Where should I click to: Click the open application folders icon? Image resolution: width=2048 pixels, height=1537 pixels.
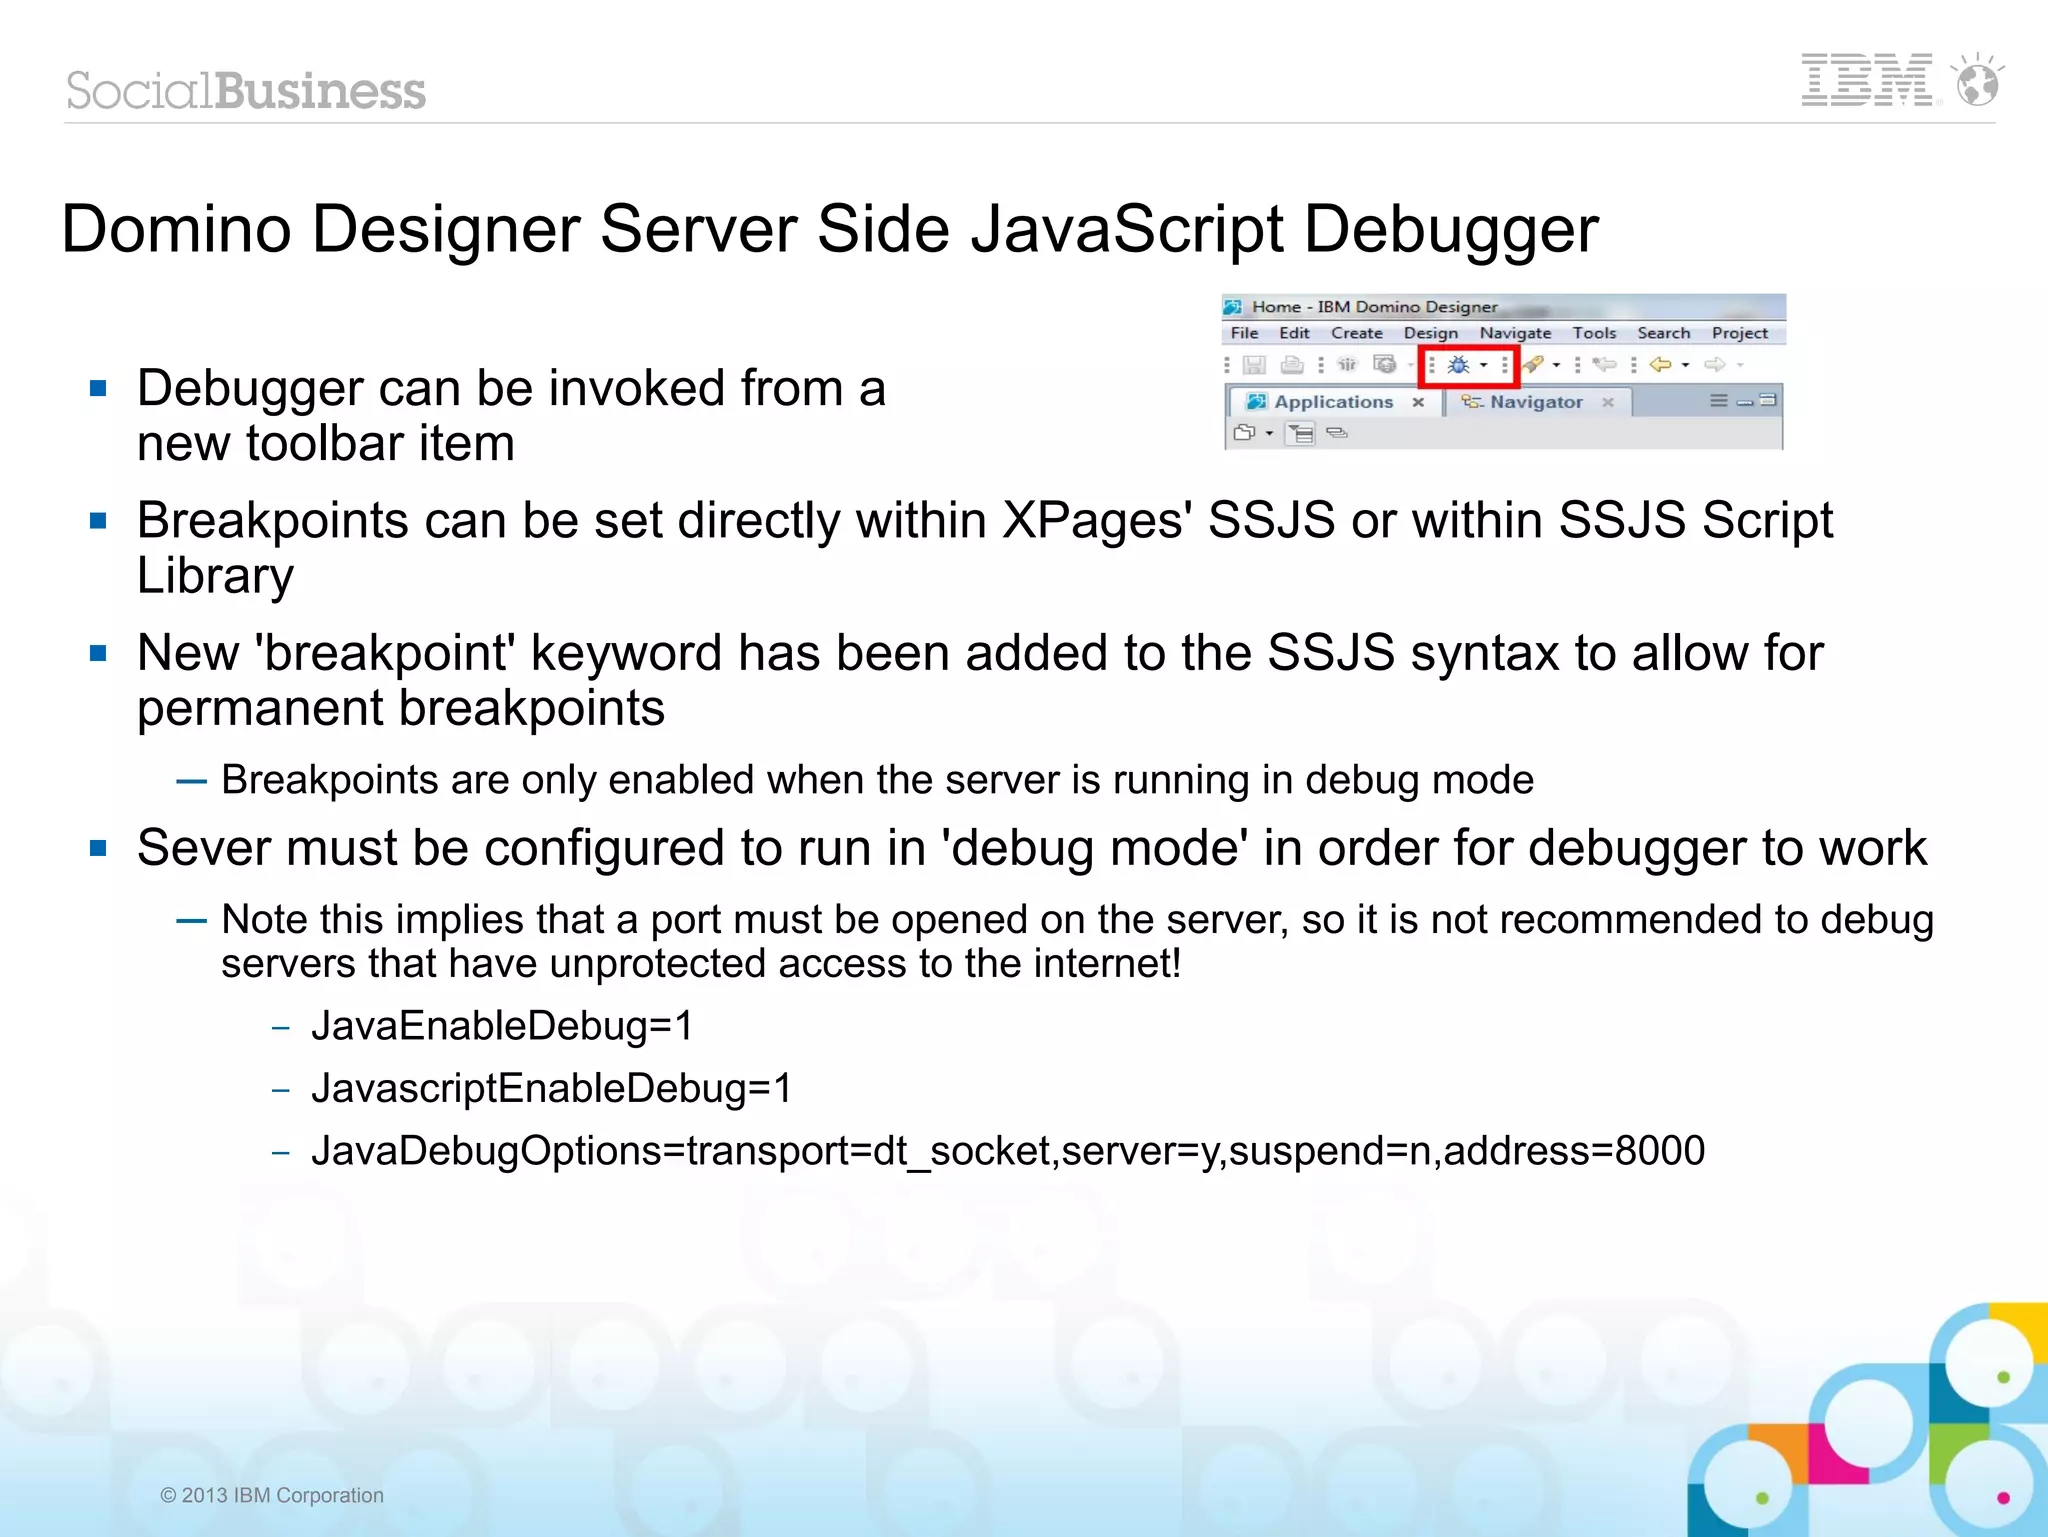pos(1245,432)
